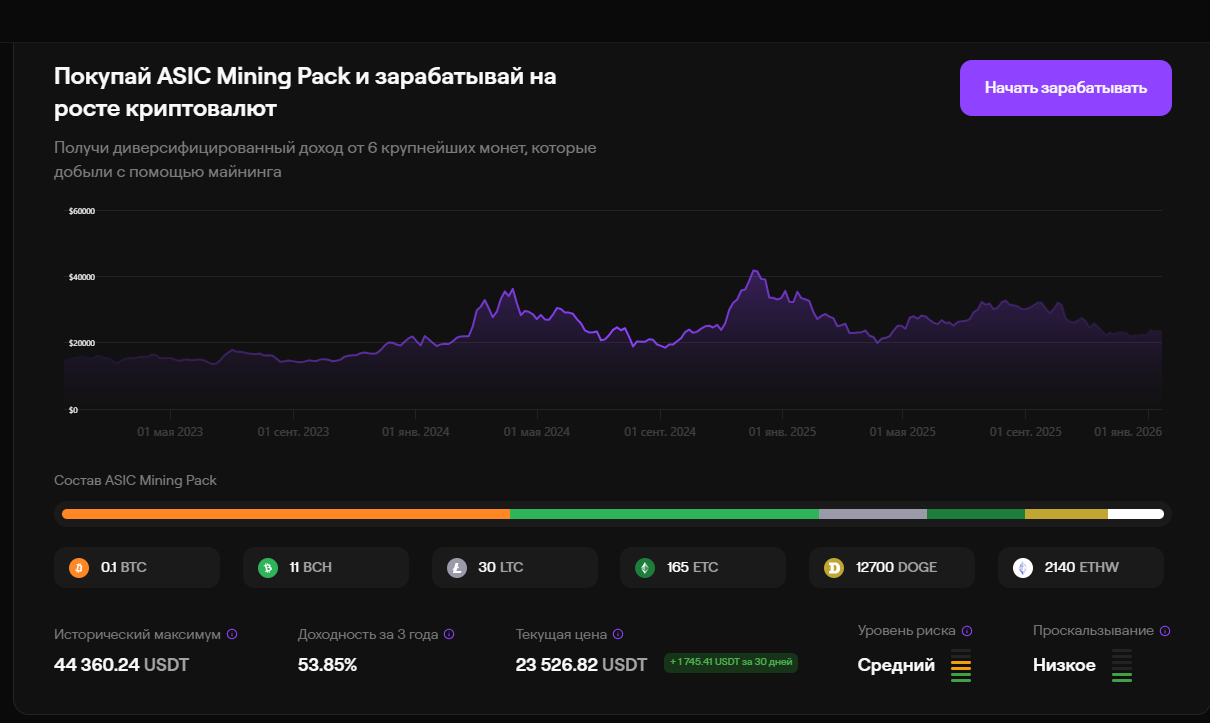Click the yellow Dogecoin coin icon
1210x723 pixels.
[834, 568]
